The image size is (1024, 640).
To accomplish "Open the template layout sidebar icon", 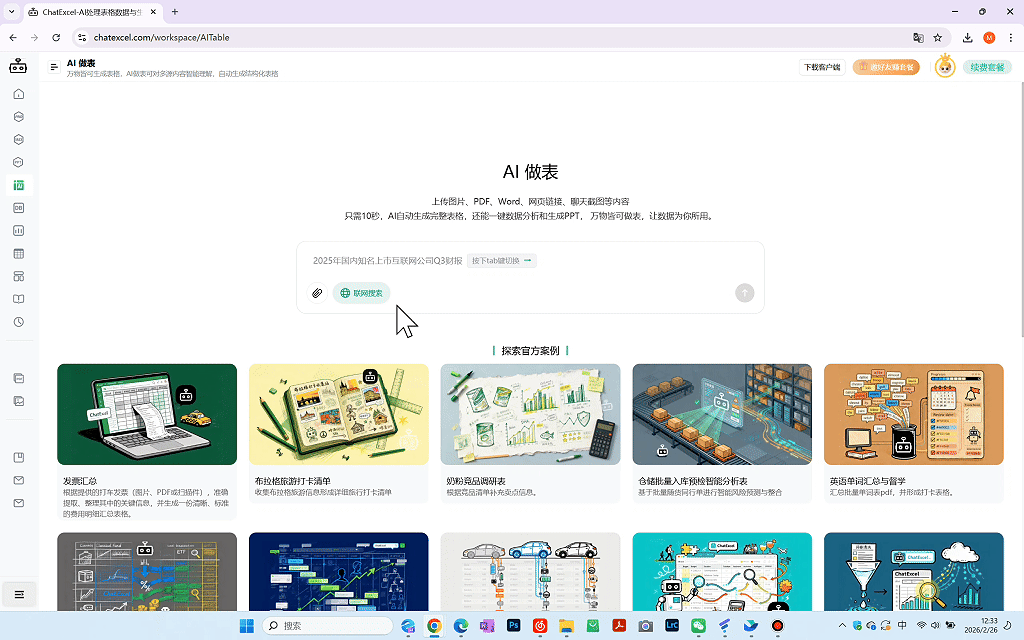I will 19,276.
